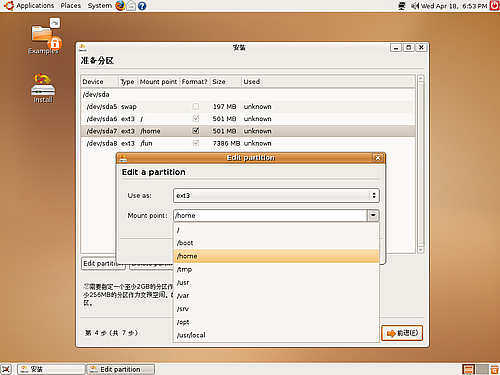Choose /tmp from mount point list
This screenshot has width=500, height=375.
pos(277,269)
